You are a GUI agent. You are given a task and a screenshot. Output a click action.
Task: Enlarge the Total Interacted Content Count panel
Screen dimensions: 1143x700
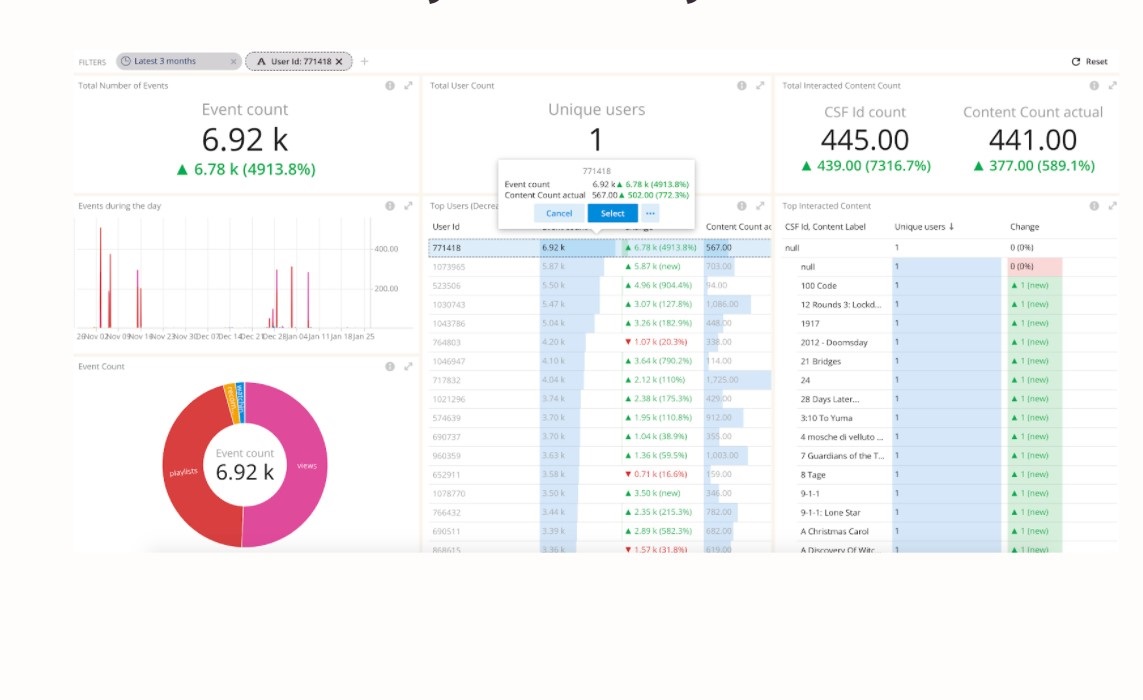tap(1112, 85)
